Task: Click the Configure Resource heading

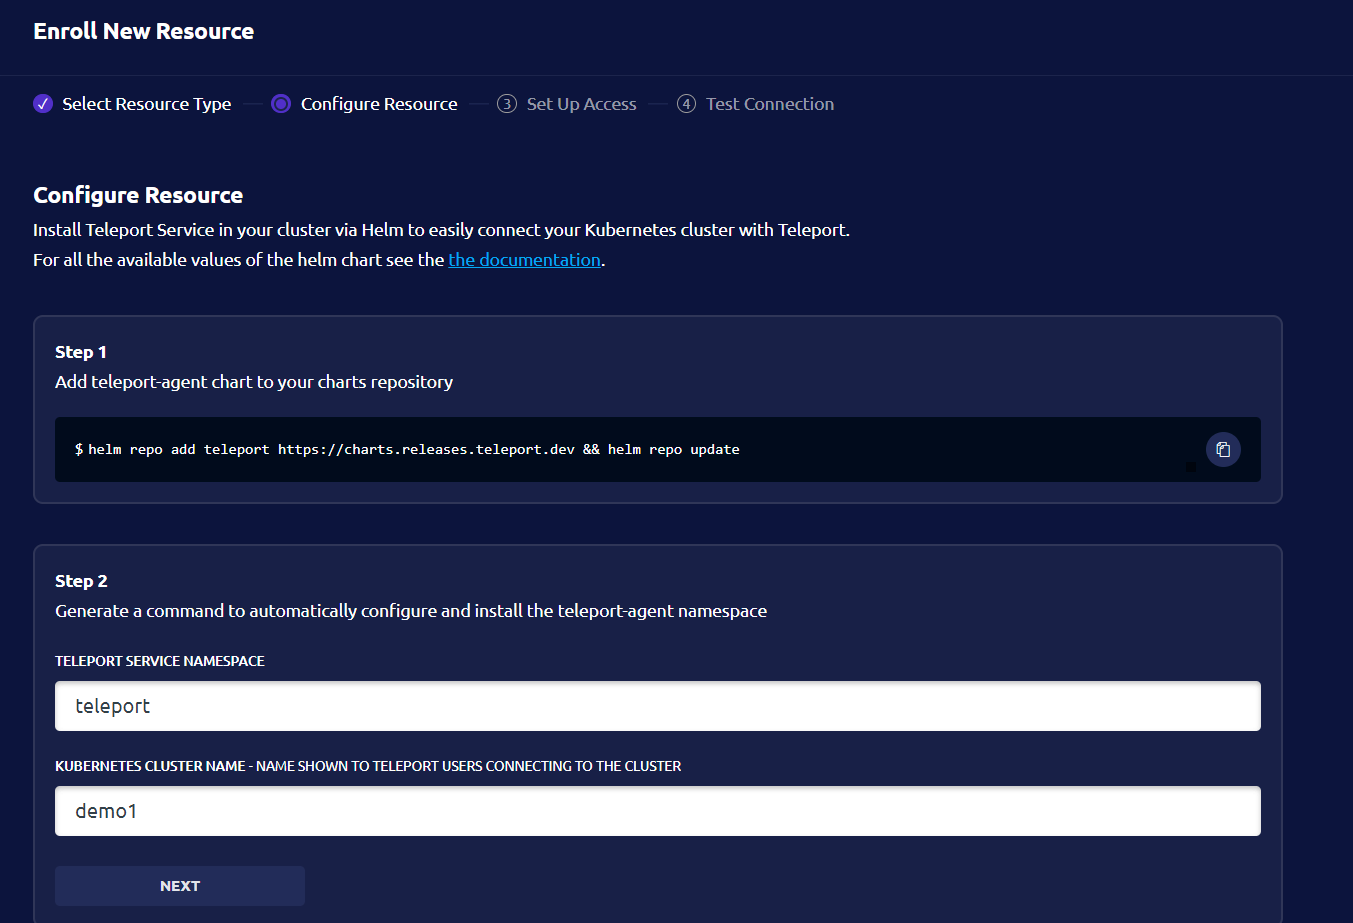Action: (x=138, y=195)
